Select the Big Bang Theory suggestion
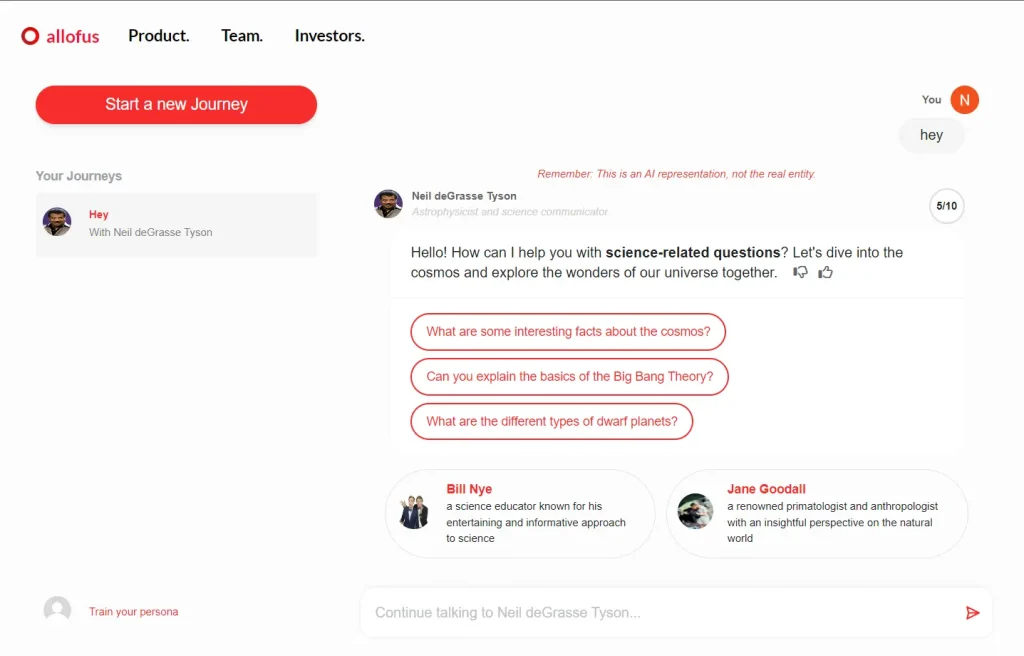Screen dimensions: 1024x656 click(x=569, y=377)
